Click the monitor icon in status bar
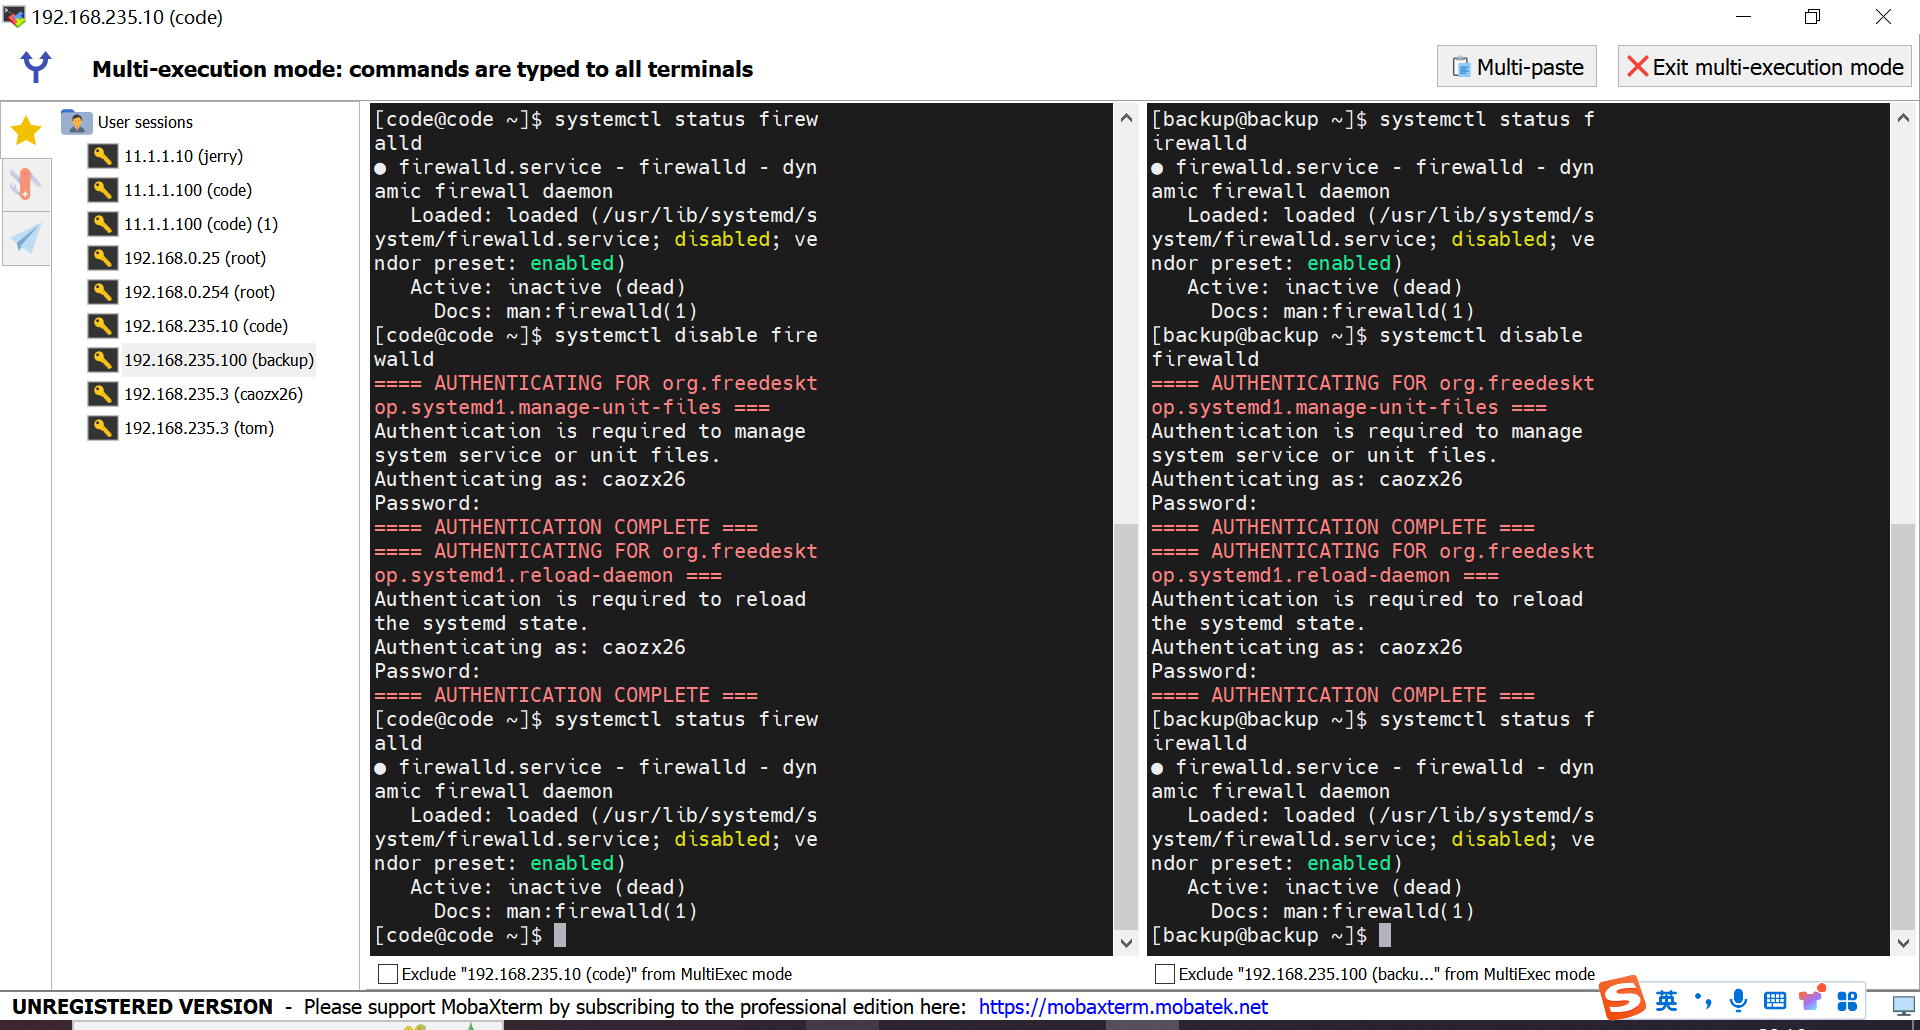Image resolution: width=1920 pixels, height=1030 pixels. tap(1903, 1005)
